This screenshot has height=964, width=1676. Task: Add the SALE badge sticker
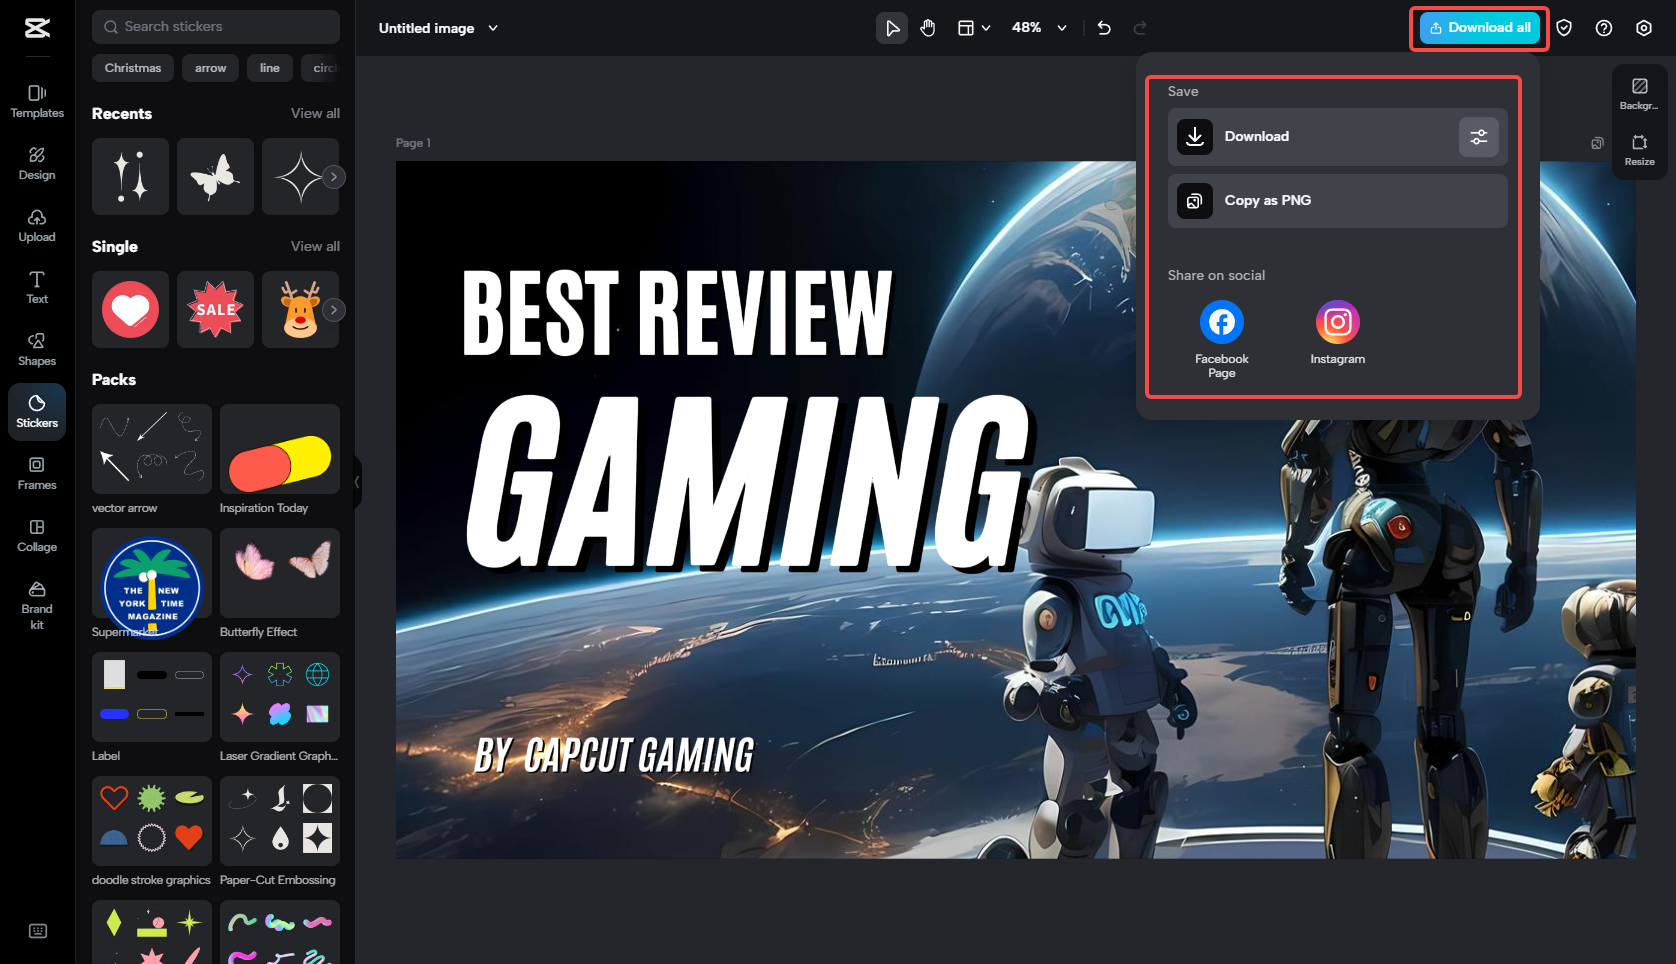coord(215,310)
